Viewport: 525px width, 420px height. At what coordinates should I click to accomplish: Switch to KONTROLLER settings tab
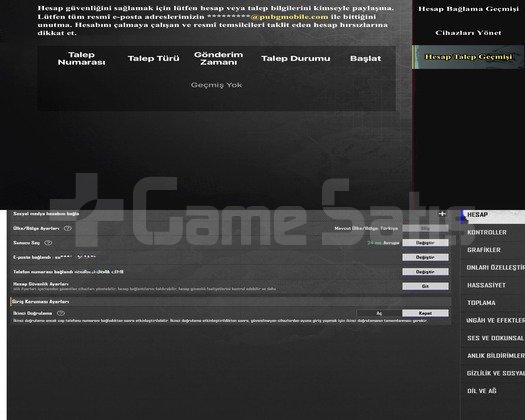click(487, 232)
